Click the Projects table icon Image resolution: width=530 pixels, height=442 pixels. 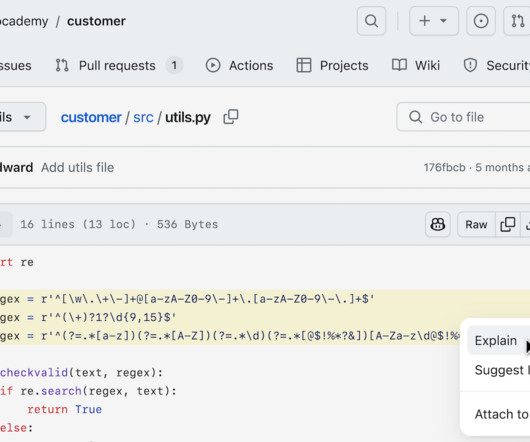click(x=304, y=65)
